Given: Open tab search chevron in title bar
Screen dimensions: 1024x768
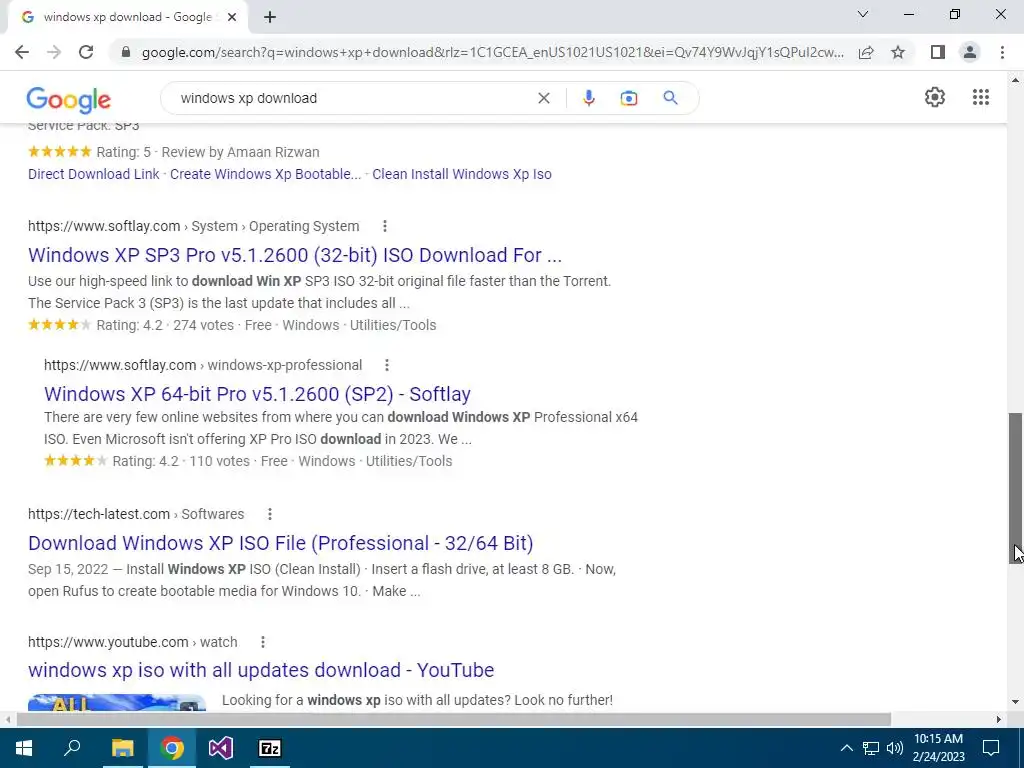Looking at the screenshot, I should (x=862, y=14).
